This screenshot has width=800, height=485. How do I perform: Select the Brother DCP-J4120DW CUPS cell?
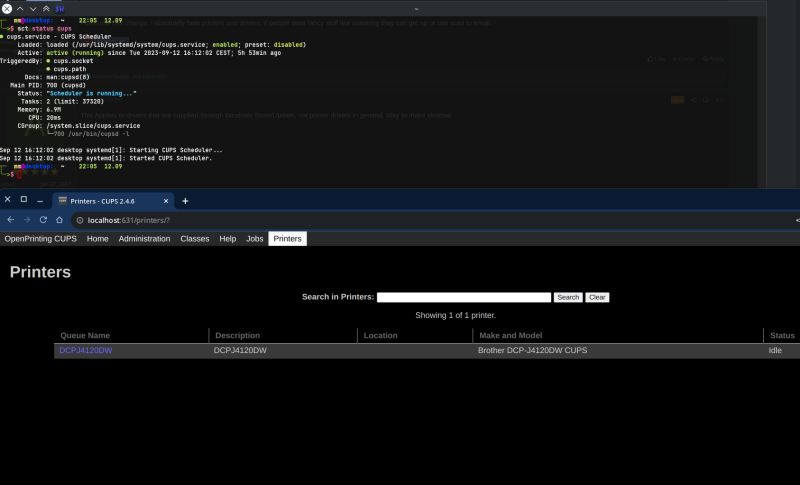click(x=533, y=350)
